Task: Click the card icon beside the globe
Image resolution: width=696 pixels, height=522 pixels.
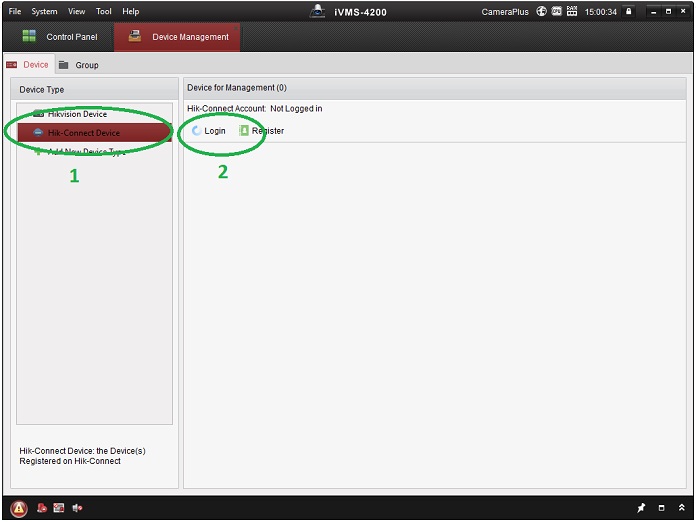Action: point(556,12)
